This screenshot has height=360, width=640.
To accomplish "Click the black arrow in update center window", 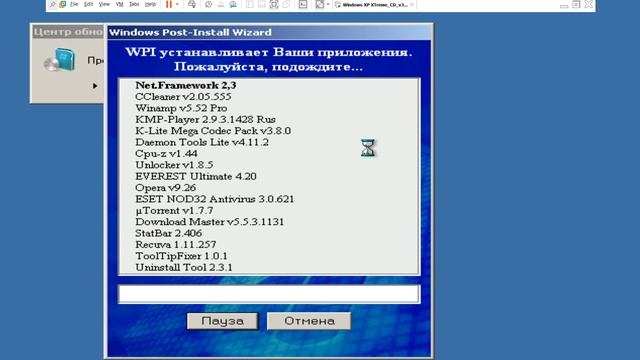I will (95, 86).
